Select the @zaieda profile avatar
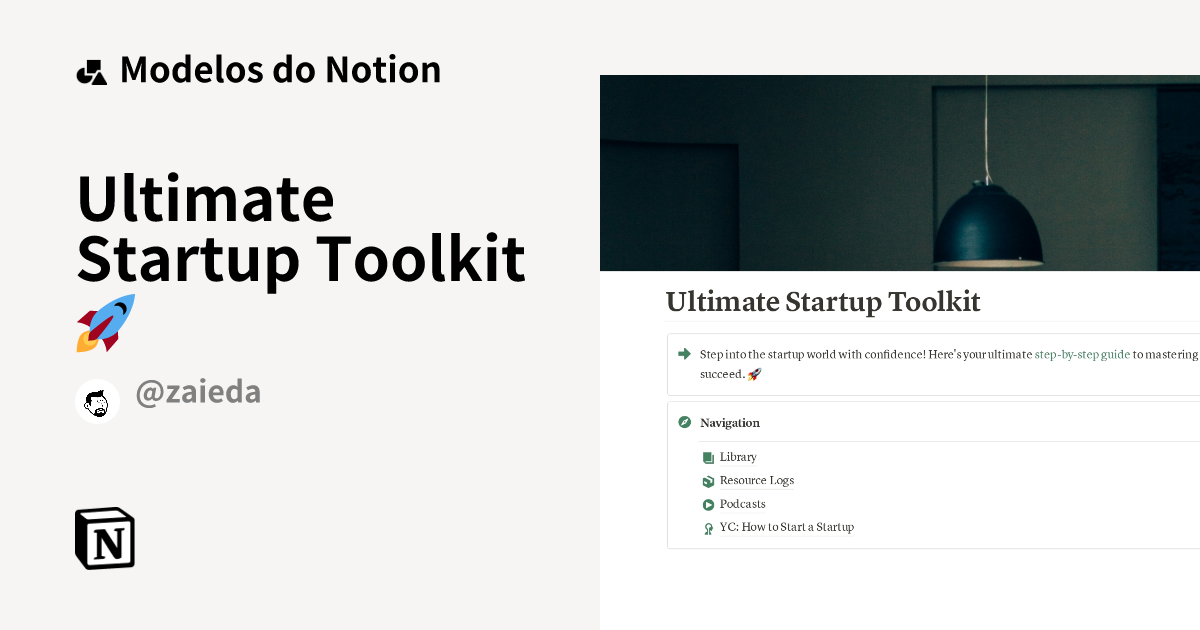 [x=97, y=401]
